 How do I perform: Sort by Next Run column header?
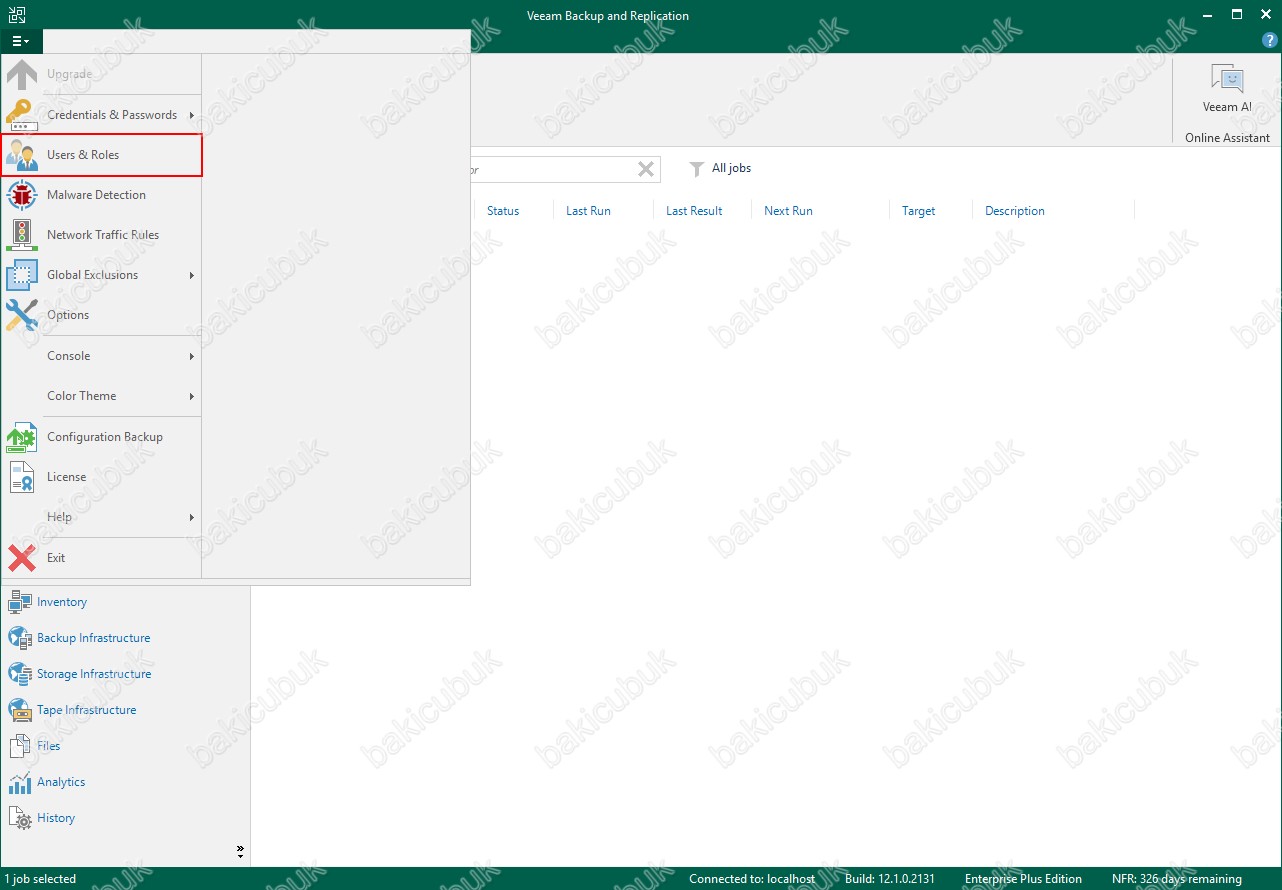[x=788, y=211]
